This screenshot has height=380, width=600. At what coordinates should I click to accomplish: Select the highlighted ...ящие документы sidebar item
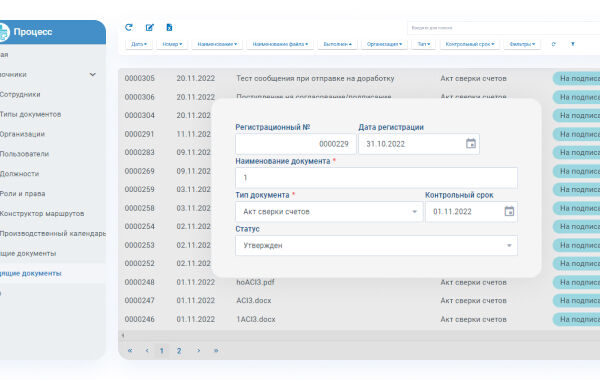pyautogui.click(x=53, y=273)
